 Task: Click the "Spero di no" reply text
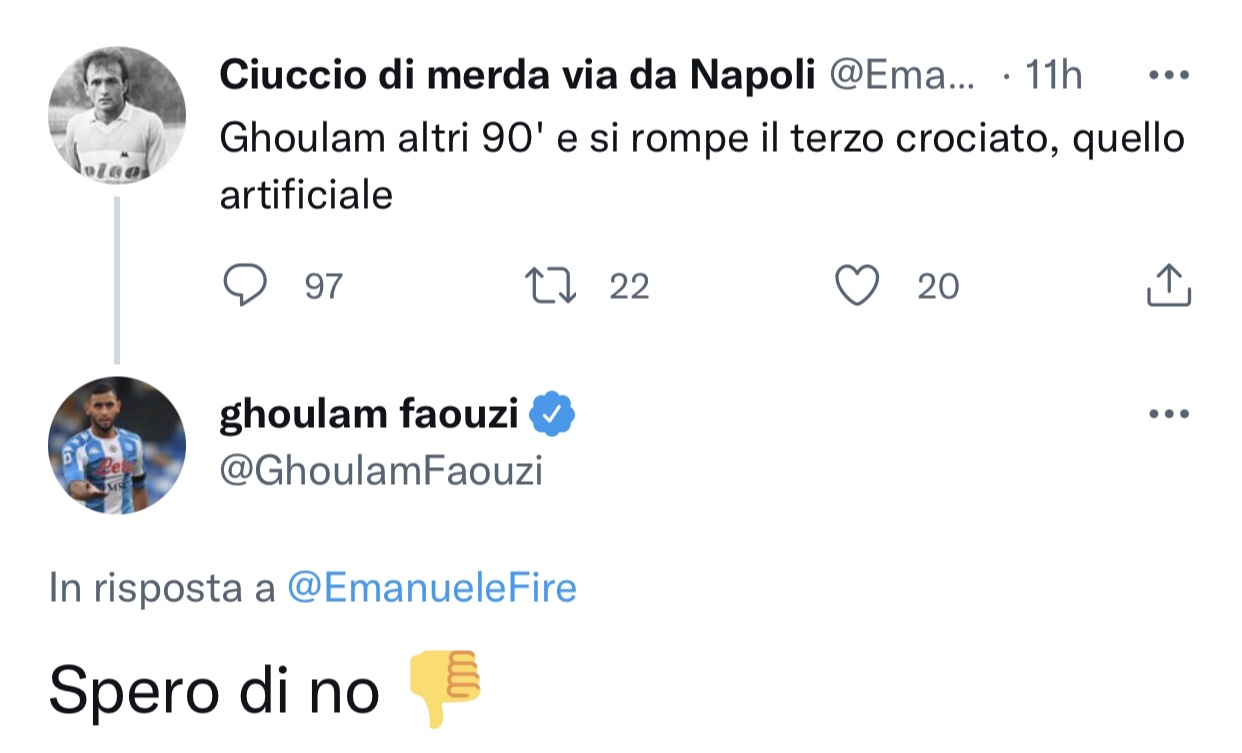tap(214, 690)
